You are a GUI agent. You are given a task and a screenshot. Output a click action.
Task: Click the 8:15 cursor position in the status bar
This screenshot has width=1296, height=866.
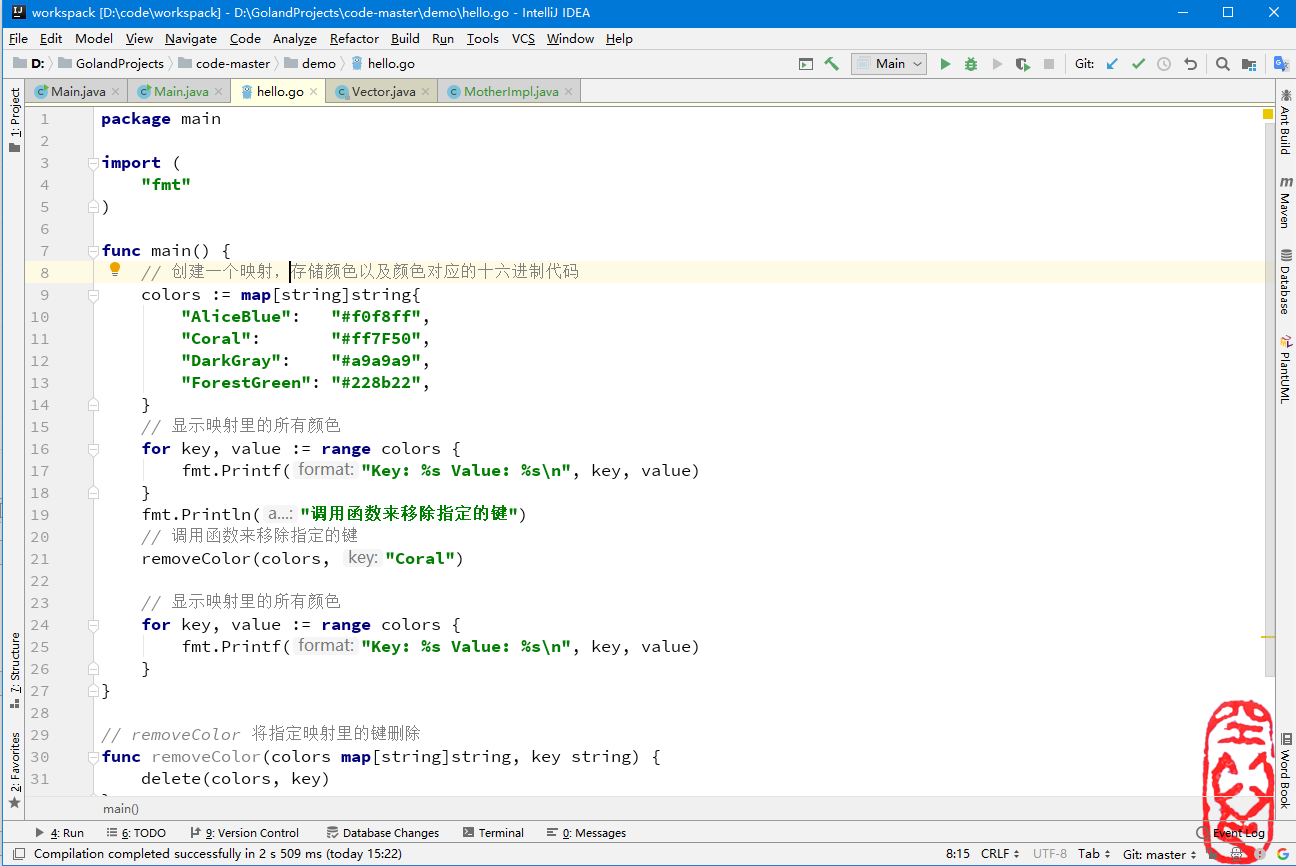click(x=958, y=854)
